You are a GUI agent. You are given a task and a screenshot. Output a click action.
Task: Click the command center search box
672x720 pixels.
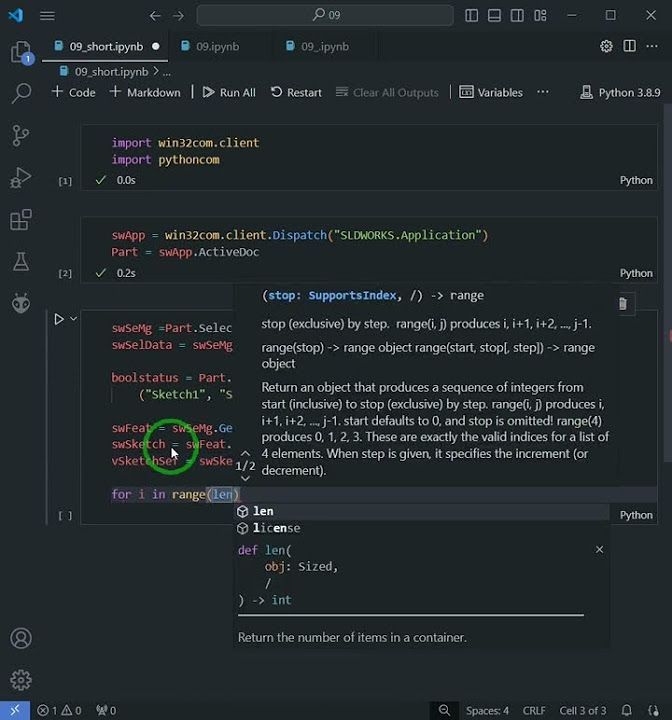[x=325, y=15]
